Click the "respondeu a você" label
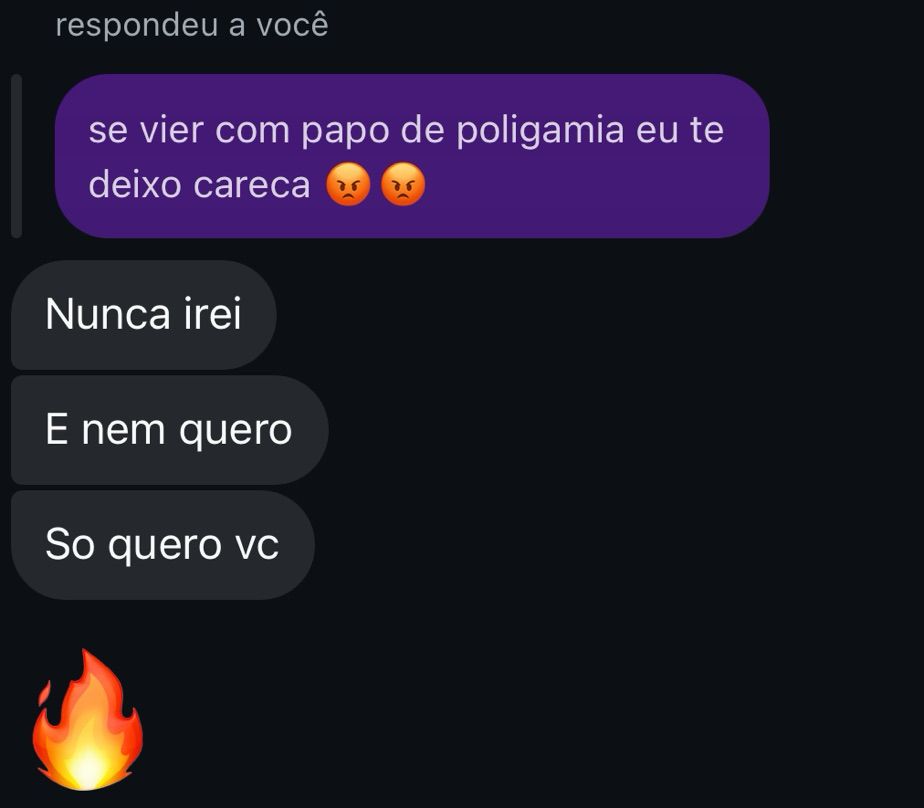924x808 pixels. (192, 26)
